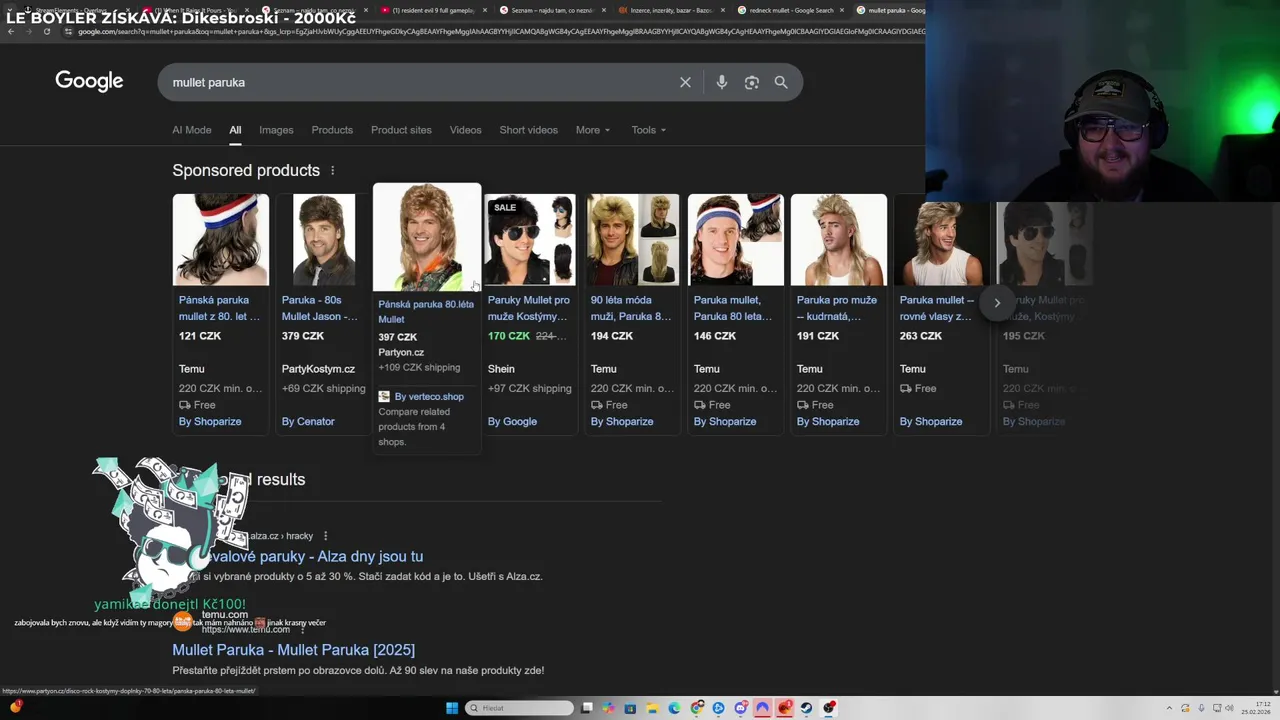Open Steam from taskbar

[x=807, y=708]
